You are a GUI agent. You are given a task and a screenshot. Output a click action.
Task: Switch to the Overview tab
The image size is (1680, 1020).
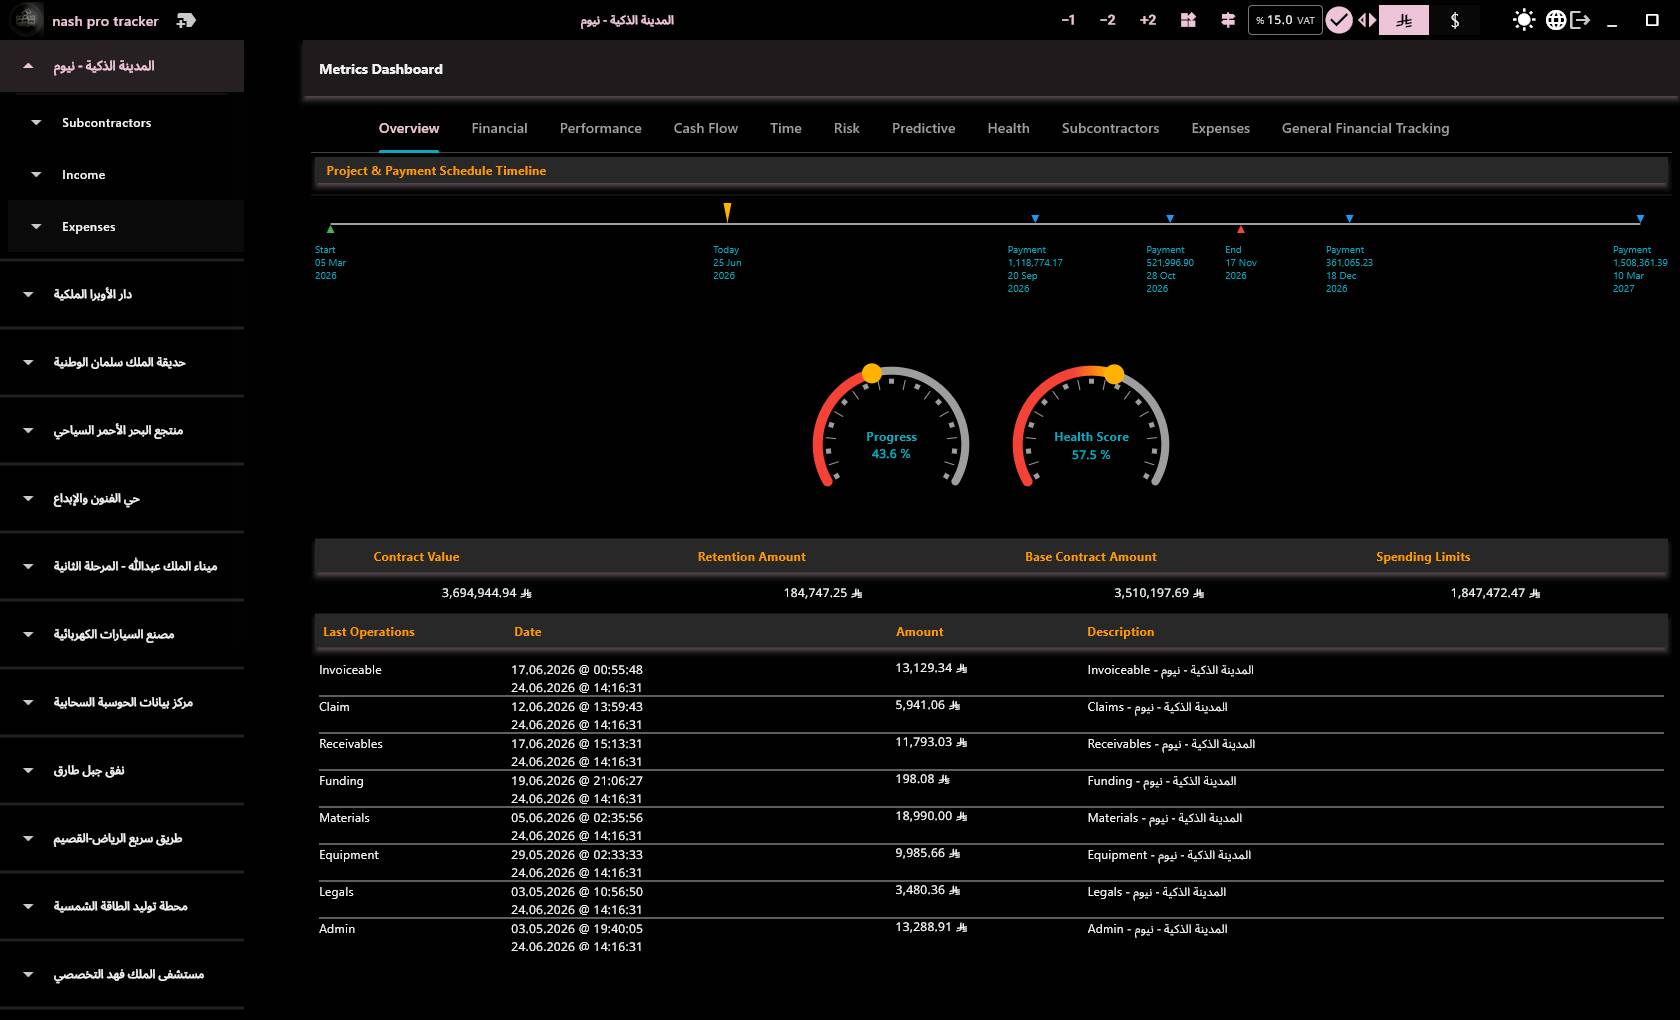tap(409, 128)
